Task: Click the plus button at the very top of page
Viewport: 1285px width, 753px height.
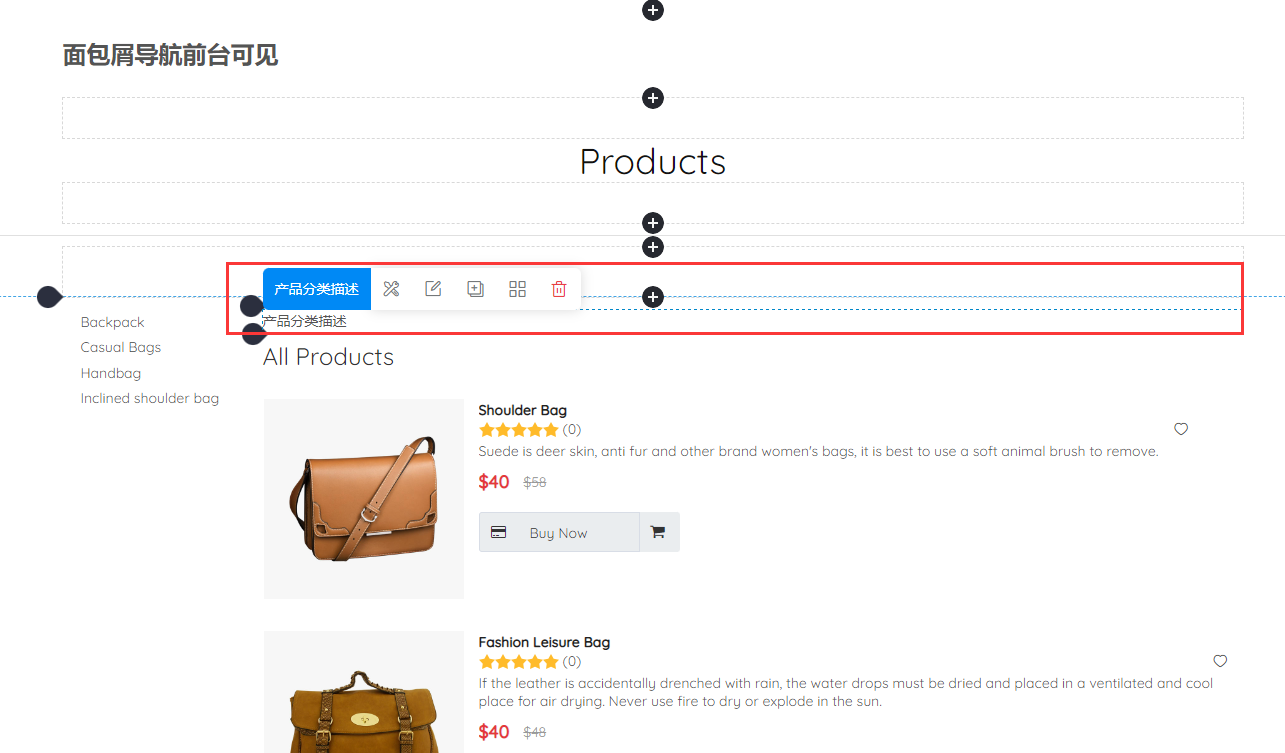Action: pyautogui.click(x=653, y=10)
